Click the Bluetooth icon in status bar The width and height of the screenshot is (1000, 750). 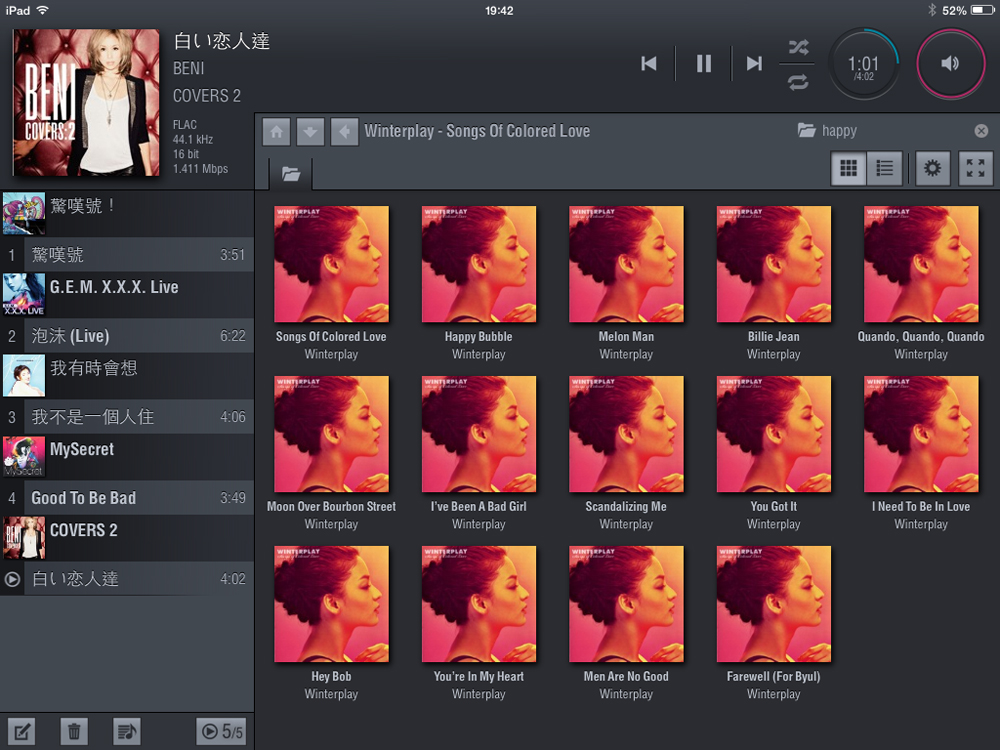click(x=932, y=10)
